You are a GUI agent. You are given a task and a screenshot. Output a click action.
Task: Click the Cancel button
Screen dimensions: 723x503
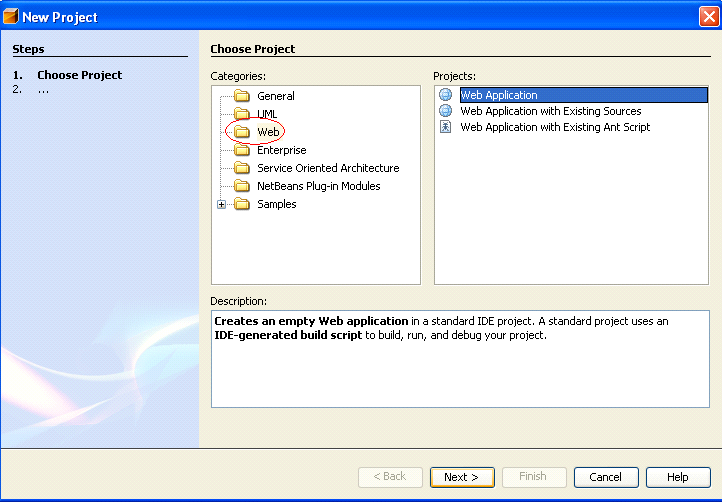coord(606,477)
